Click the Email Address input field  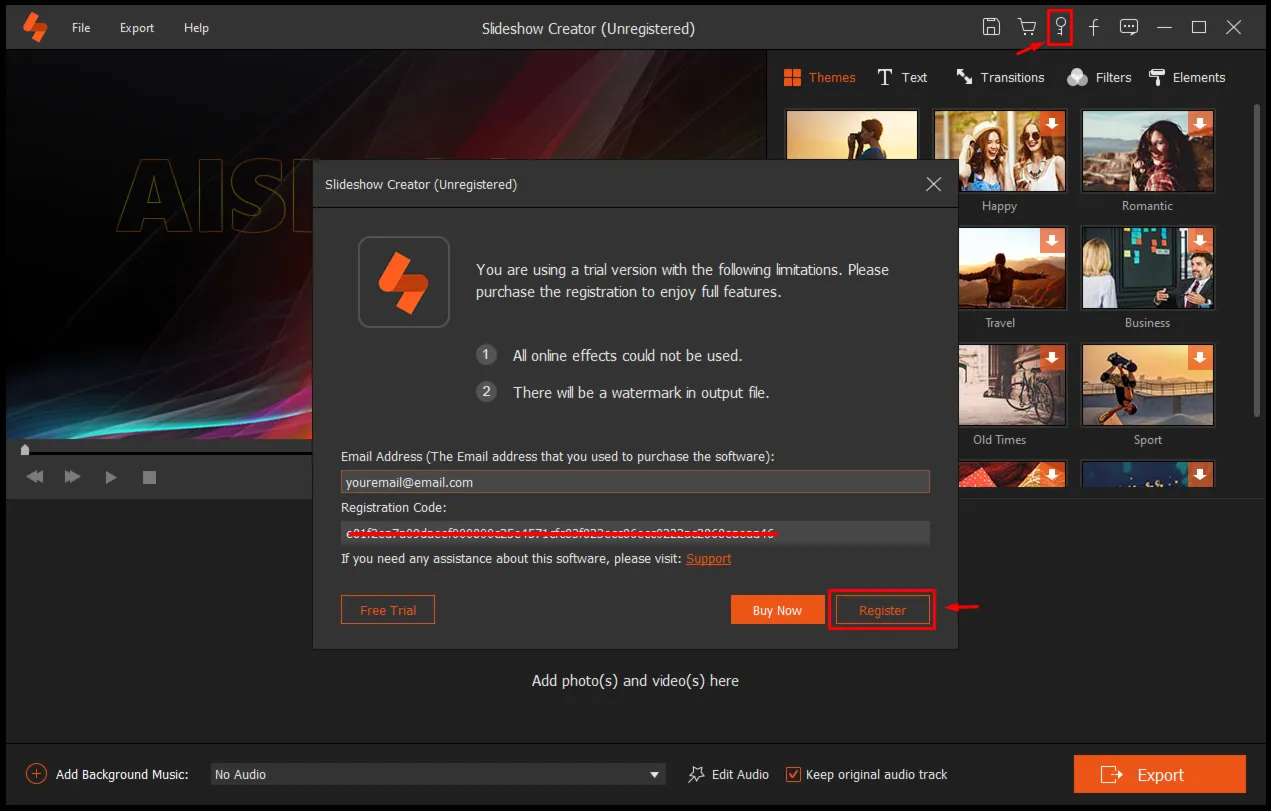(x=635, y=482)
